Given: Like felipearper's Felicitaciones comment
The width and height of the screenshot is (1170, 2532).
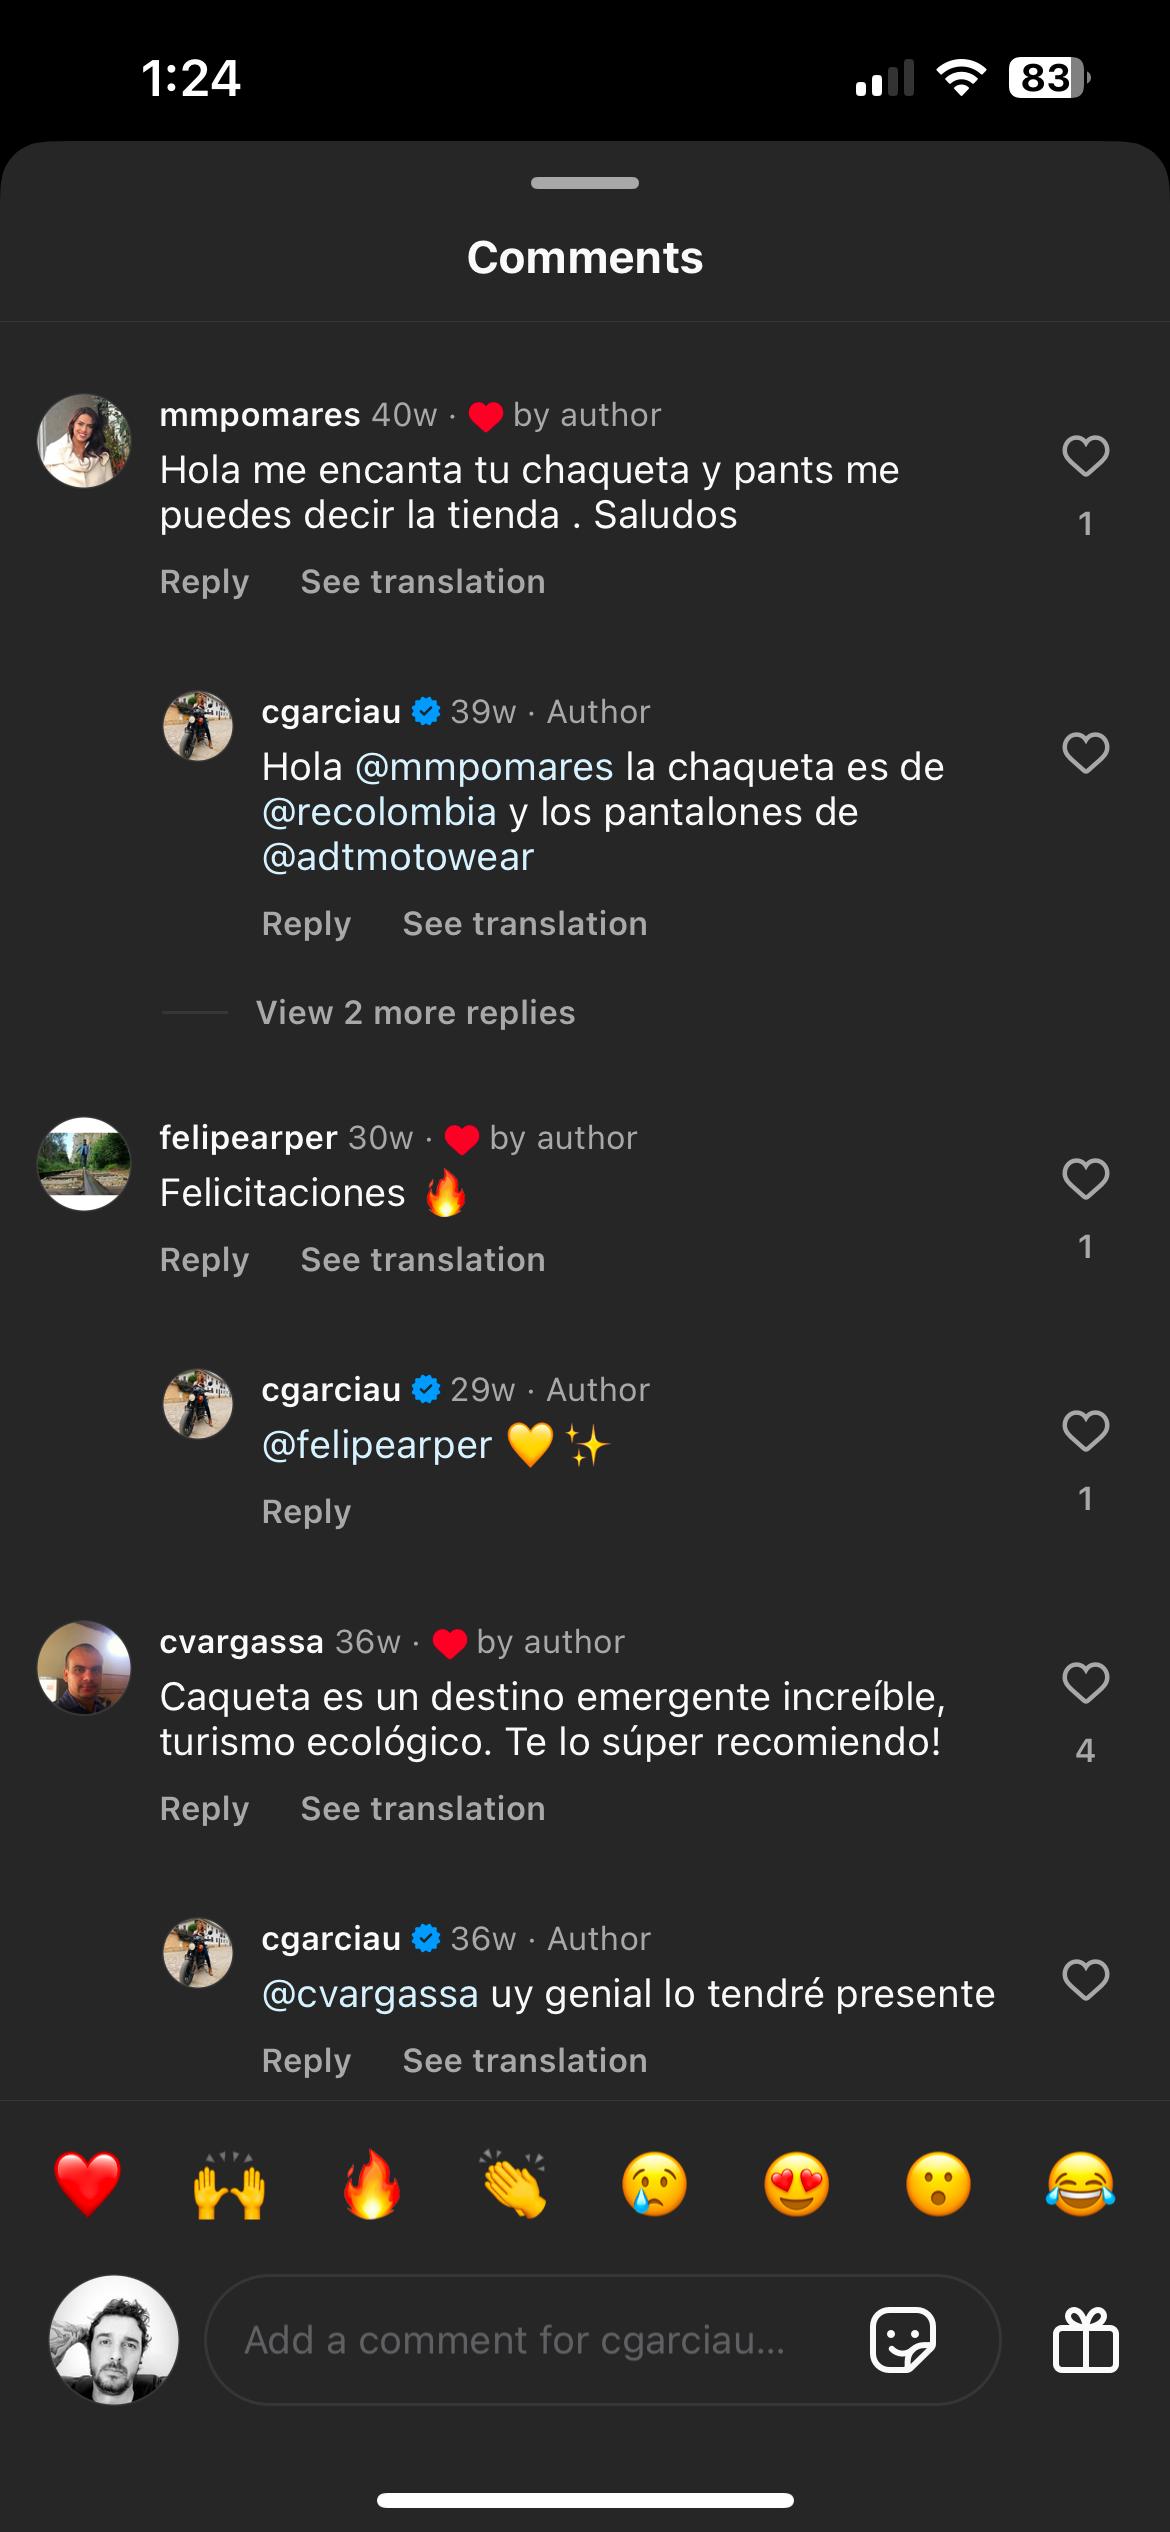Looking at the screenshot, I should pyautogui.click(x=1085, y=1179).
